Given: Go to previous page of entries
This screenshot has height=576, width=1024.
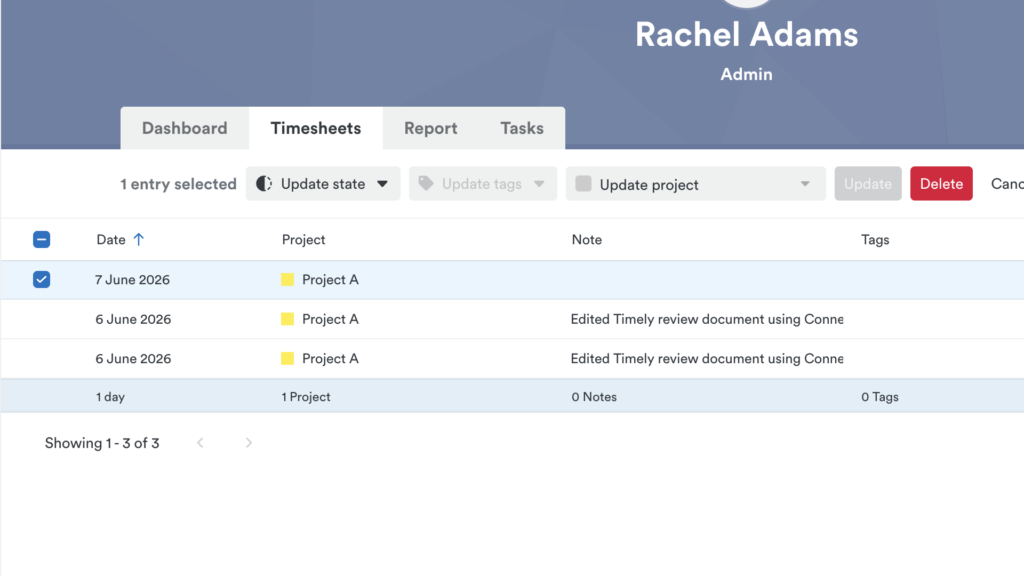Looking at the screenshot, I should pos(200,443).
